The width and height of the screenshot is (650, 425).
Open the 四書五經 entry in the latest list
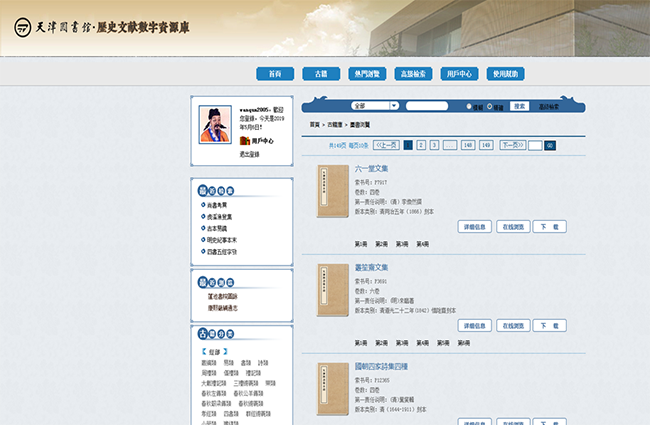[222, 252]
